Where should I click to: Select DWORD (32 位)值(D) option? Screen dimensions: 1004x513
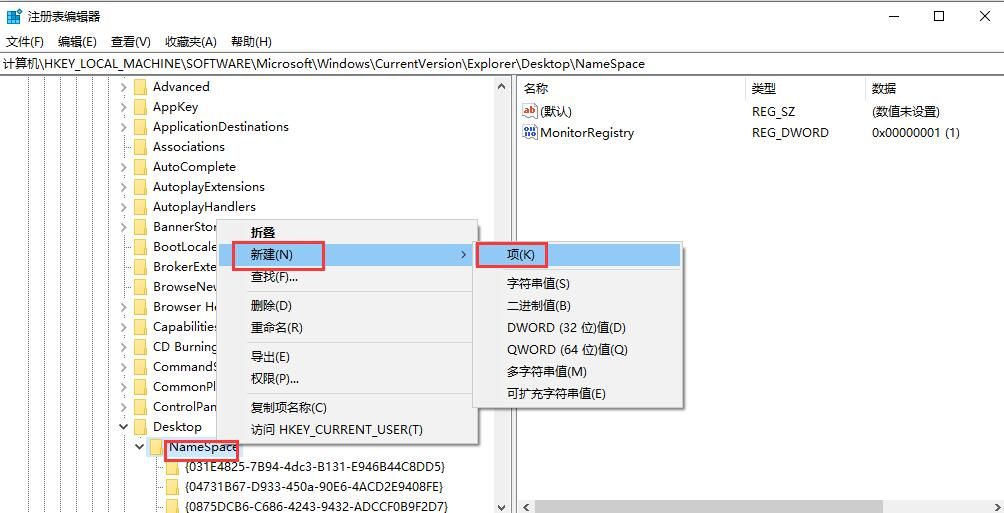(566, 328)
